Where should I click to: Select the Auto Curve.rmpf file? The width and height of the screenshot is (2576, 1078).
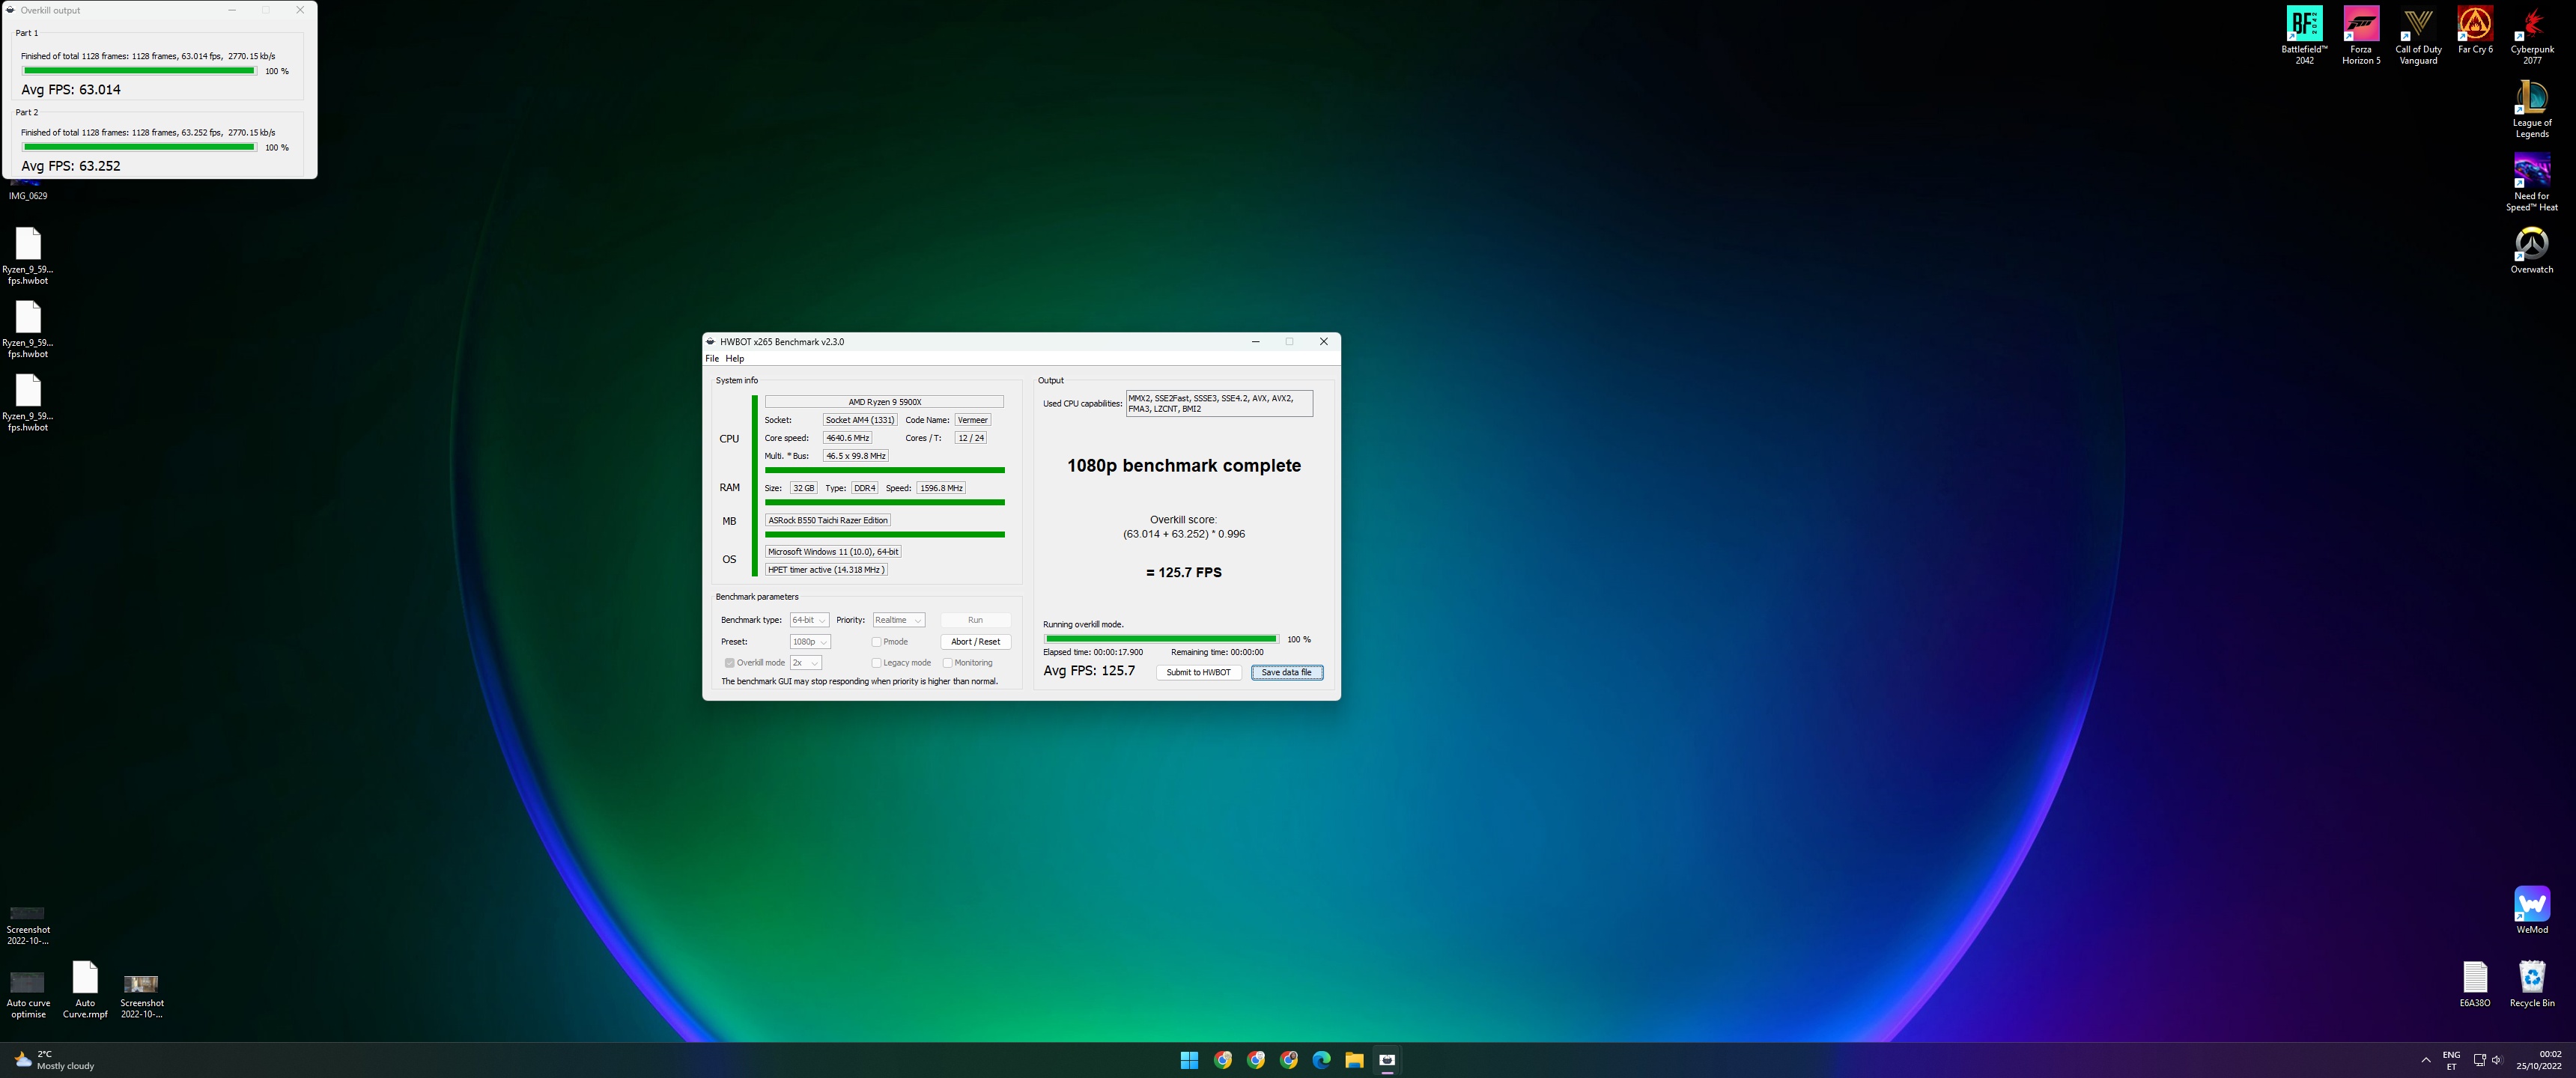tap(85, 990)
